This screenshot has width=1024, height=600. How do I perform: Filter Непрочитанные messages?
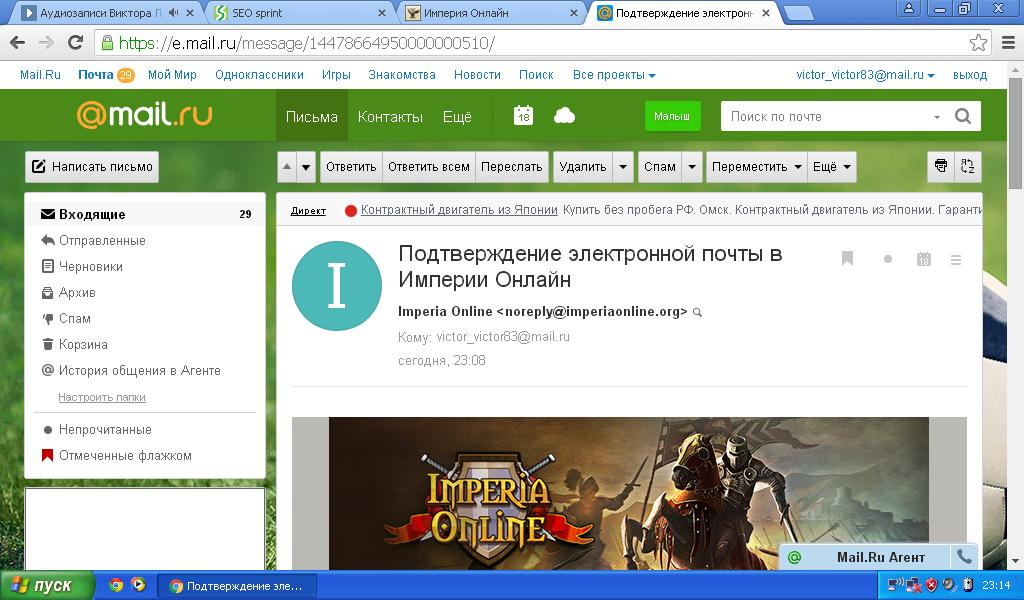tap(145, 430)
